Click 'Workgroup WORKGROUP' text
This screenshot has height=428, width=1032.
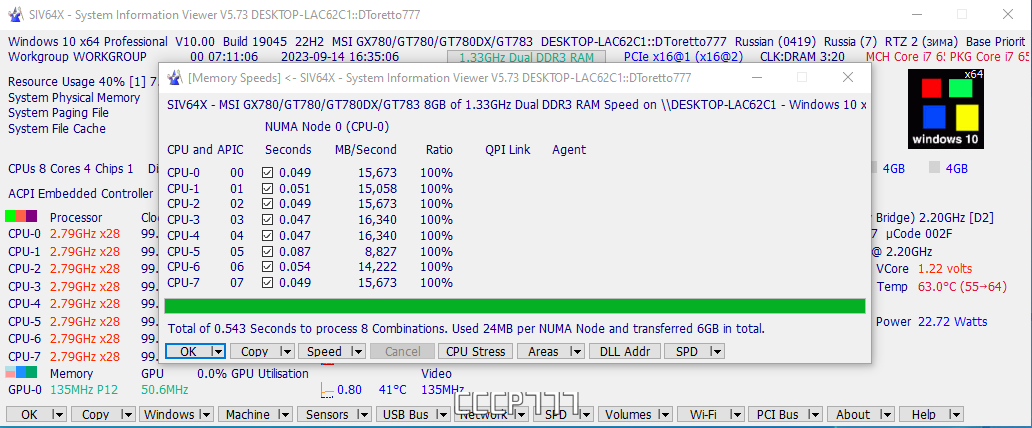(77, 57)
